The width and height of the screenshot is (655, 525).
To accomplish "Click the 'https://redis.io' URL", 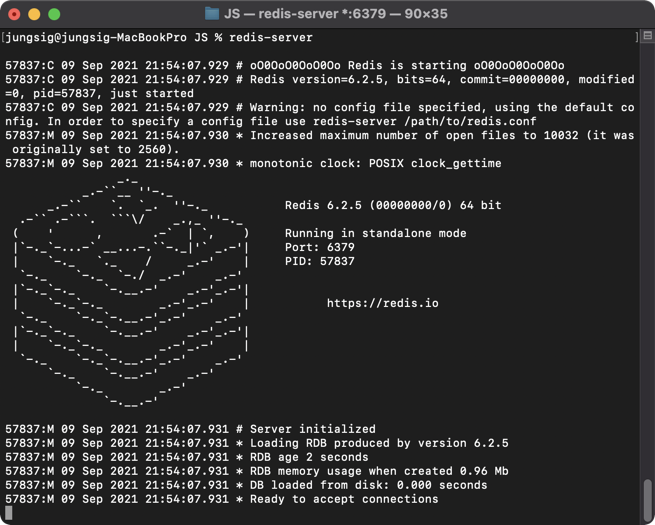I will [x=383, y=303].
